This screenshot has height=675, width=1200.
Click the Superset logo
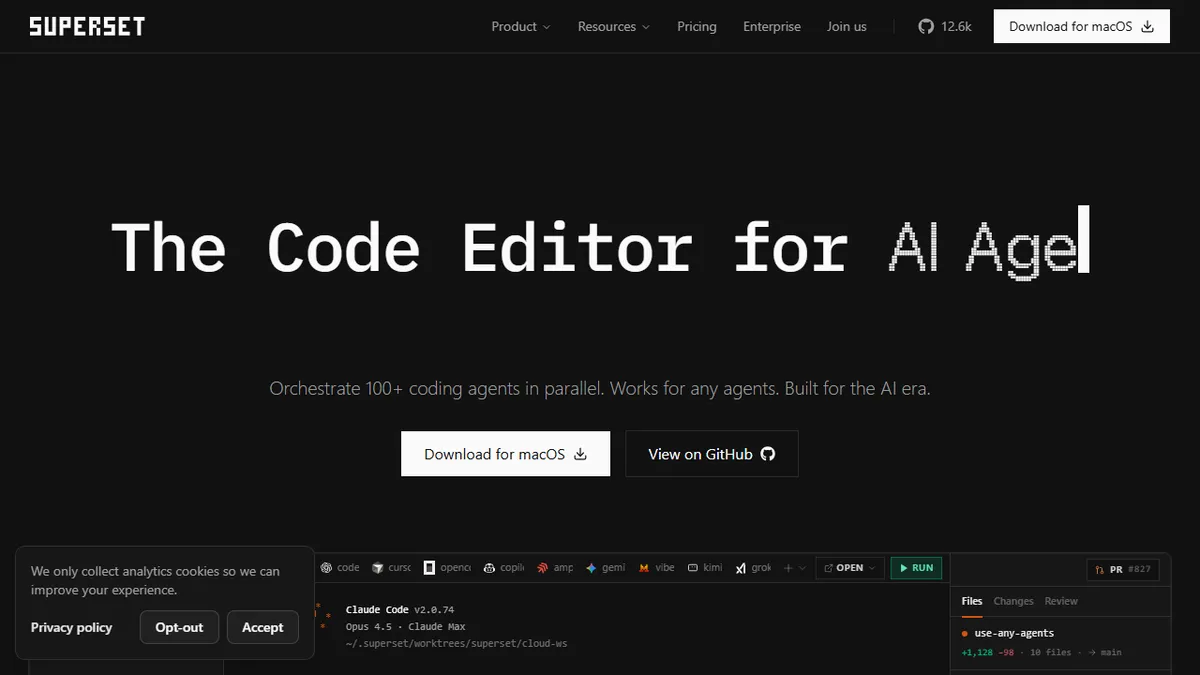[87, 26]
